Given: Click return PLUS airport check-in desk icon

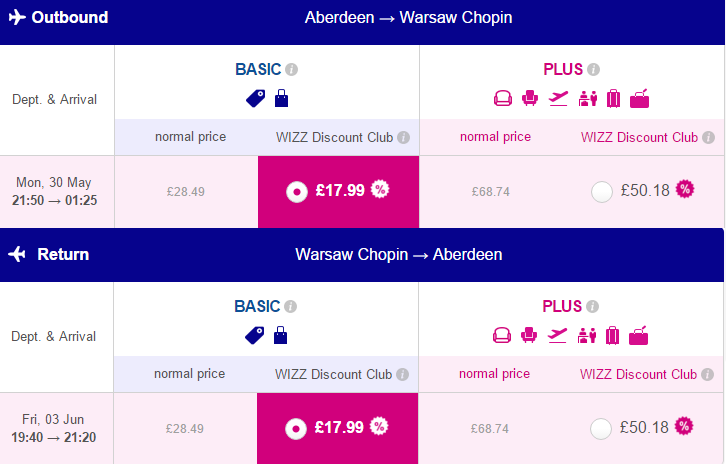Looking at the screenshot, I should (x=587, y=336).
